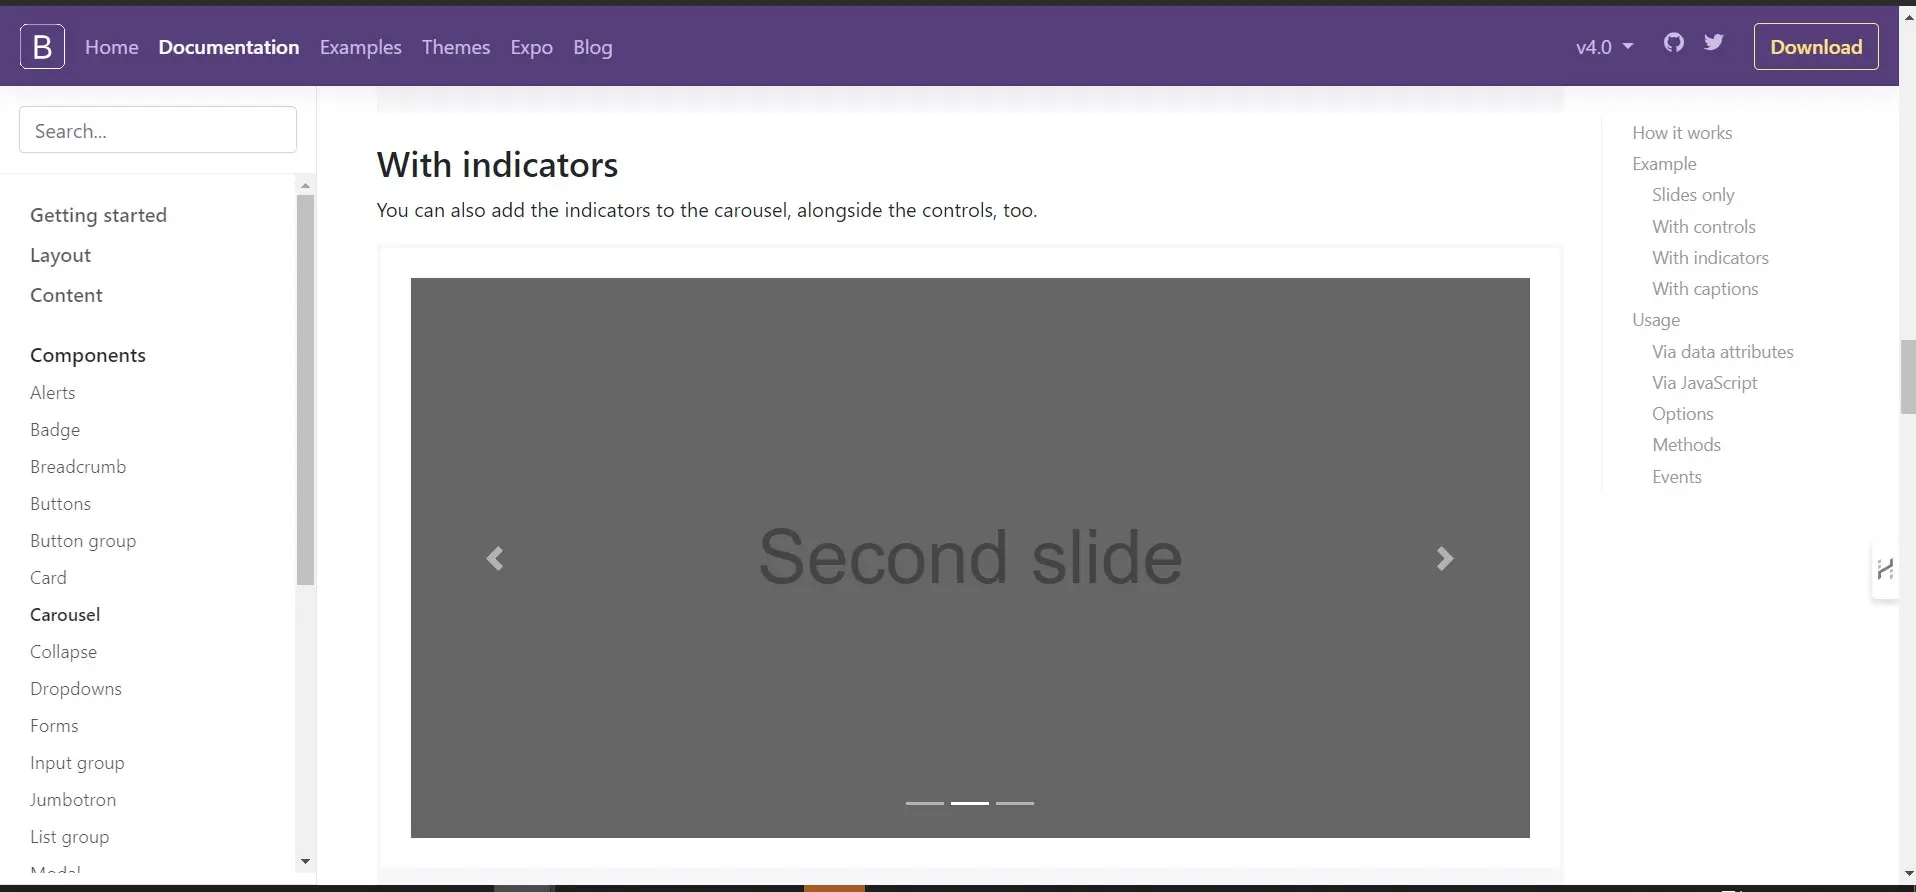This screenshot has height=892, width=1916.
Task: Select the third carousel indicator
Action: [1014, 803]
